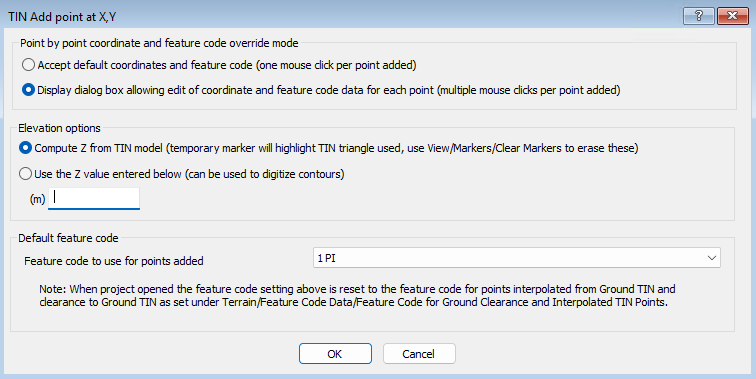The image size is (756, 379).
Task: Click the Elevation options group heading
Action: tap(59, 128)
